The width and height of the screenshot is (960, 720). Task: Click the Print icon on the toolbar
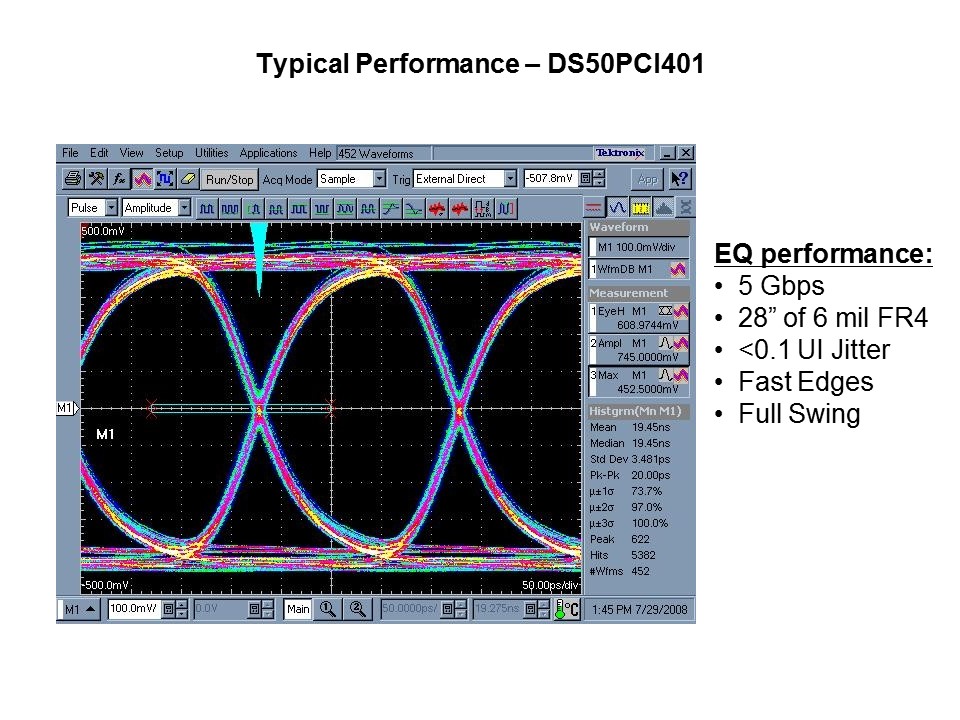pyautogui.click(x=74, y=178)
